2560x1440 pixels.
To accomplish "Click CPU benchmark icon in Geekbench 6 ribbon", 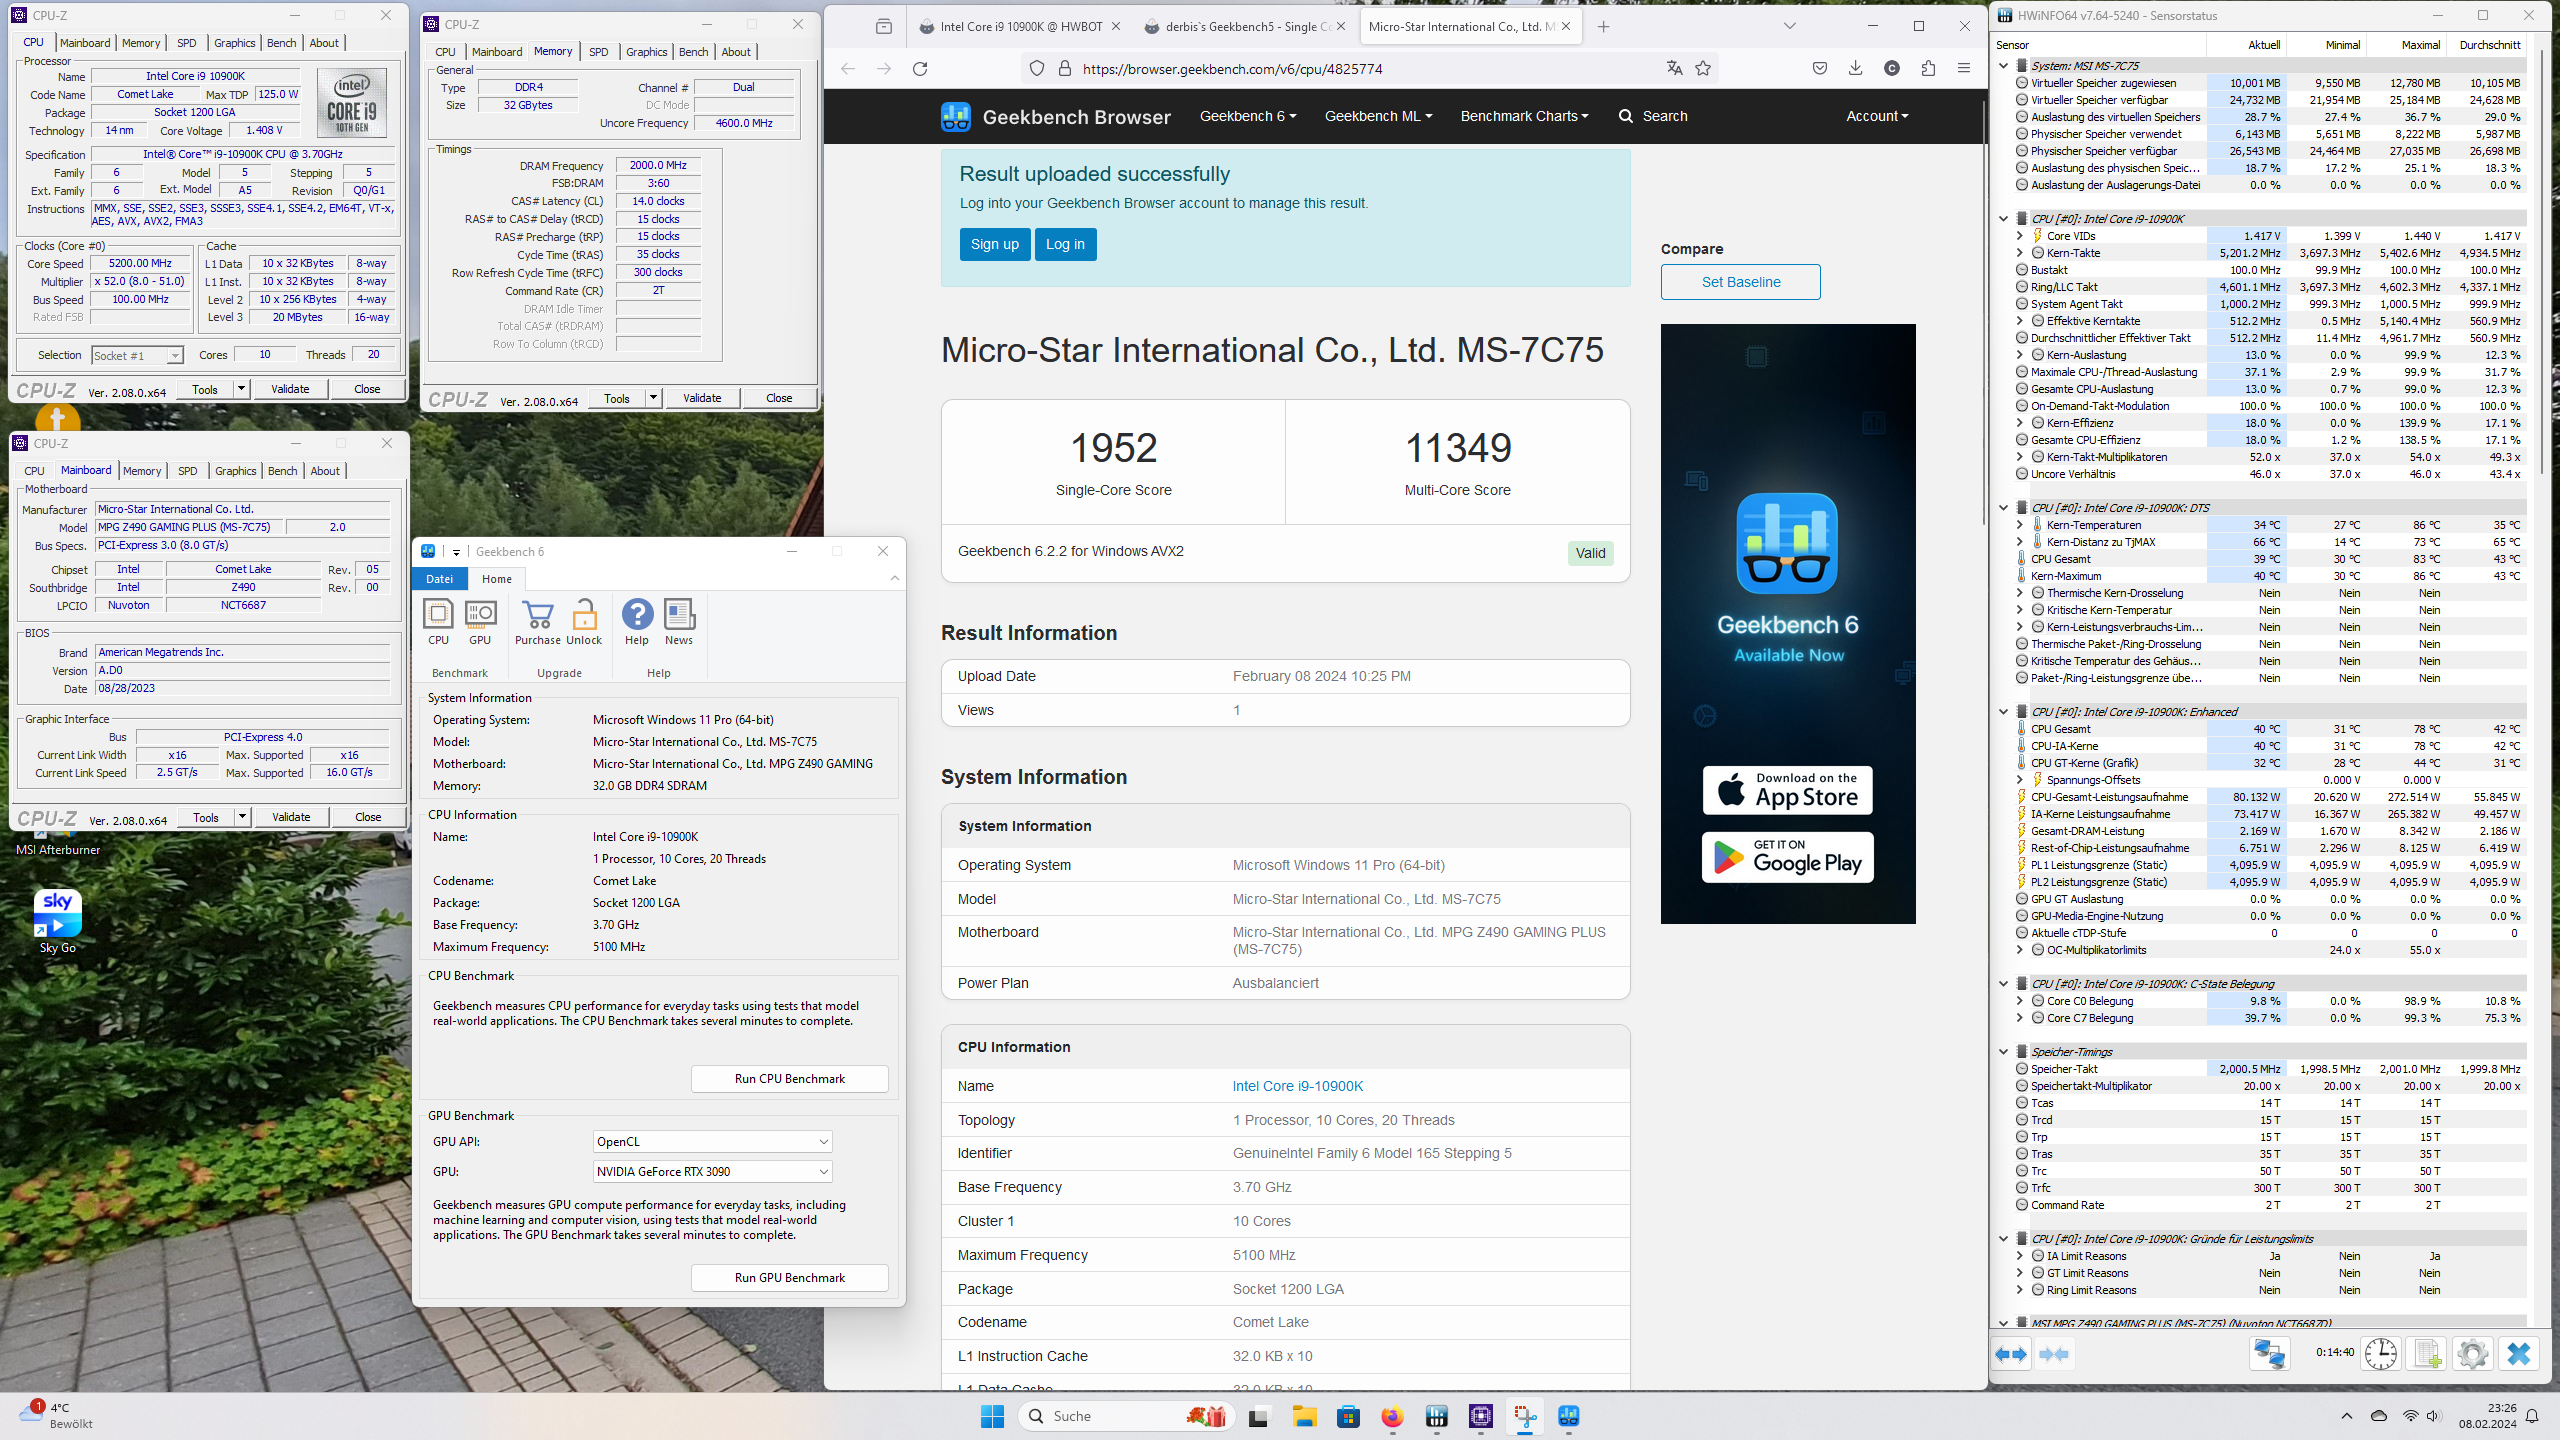I will click(438, 622).
